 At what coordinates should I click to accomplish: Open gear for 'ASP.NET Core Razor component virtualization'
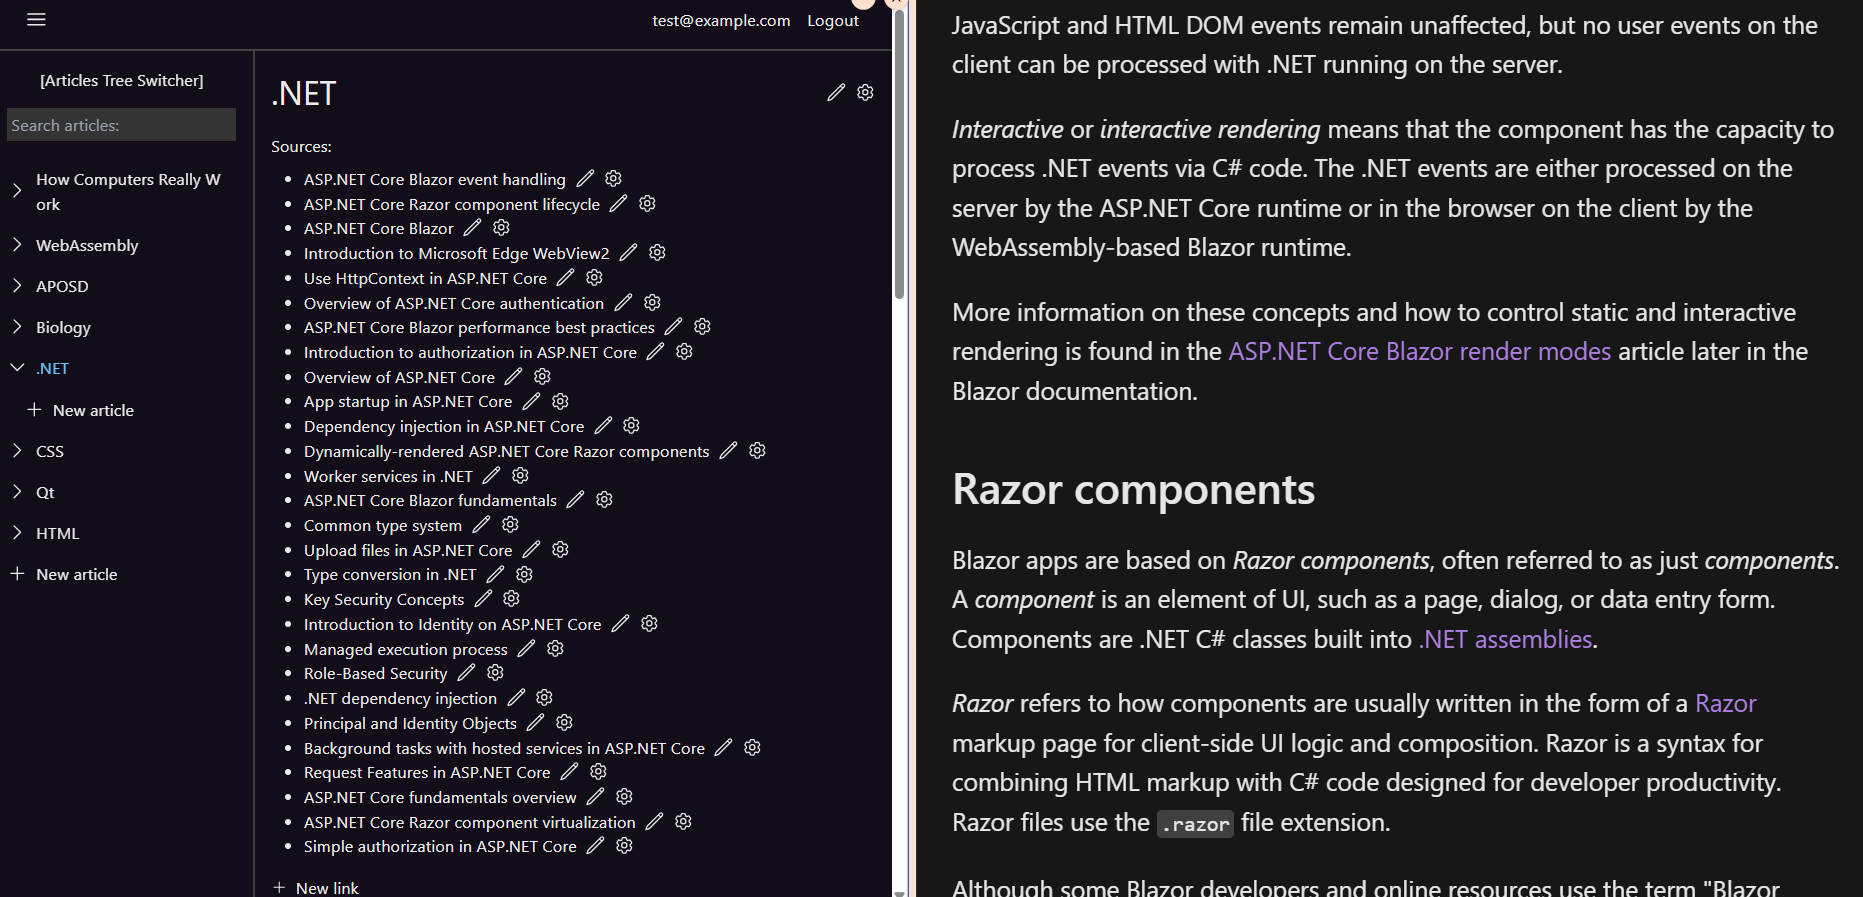[x=683, y=822]
